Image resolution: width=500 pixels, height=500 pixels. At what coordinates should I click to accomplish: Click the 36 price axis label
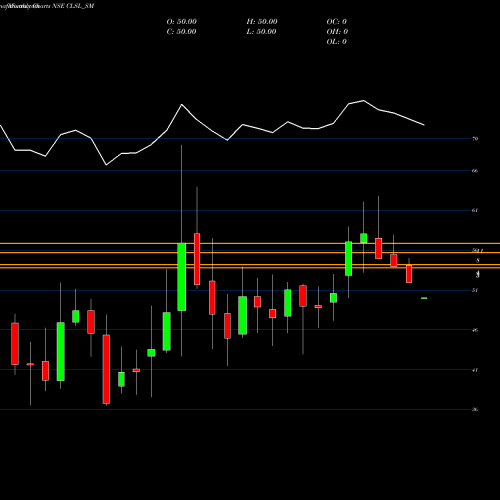pos(475,409)
